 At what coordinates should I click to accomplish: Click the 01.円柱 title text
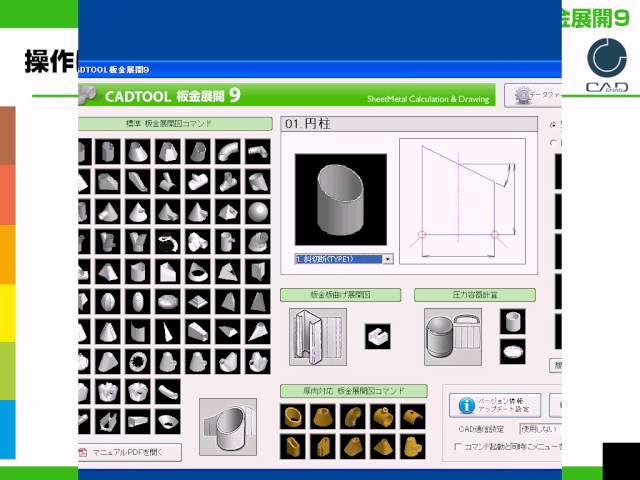[307, 124]
